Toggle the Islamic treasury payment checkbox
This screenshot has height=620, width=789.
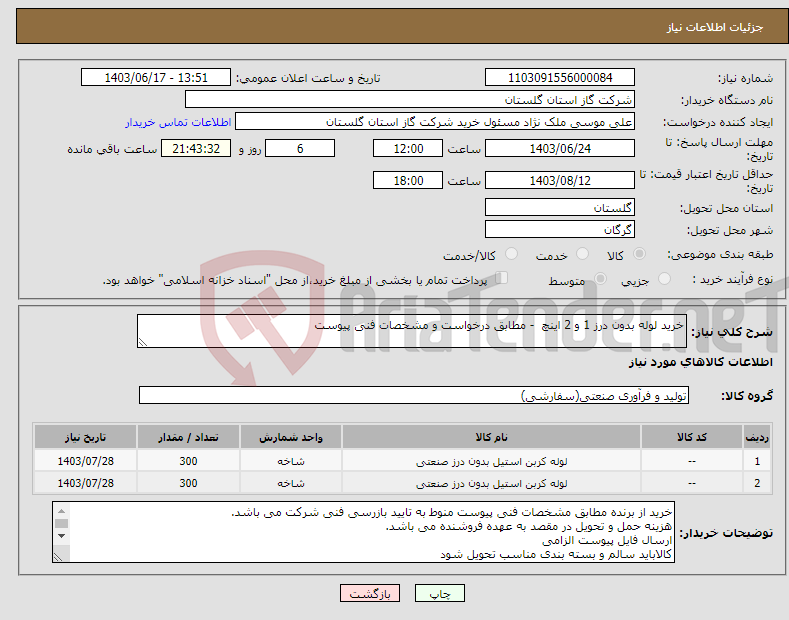click(502, 278)
